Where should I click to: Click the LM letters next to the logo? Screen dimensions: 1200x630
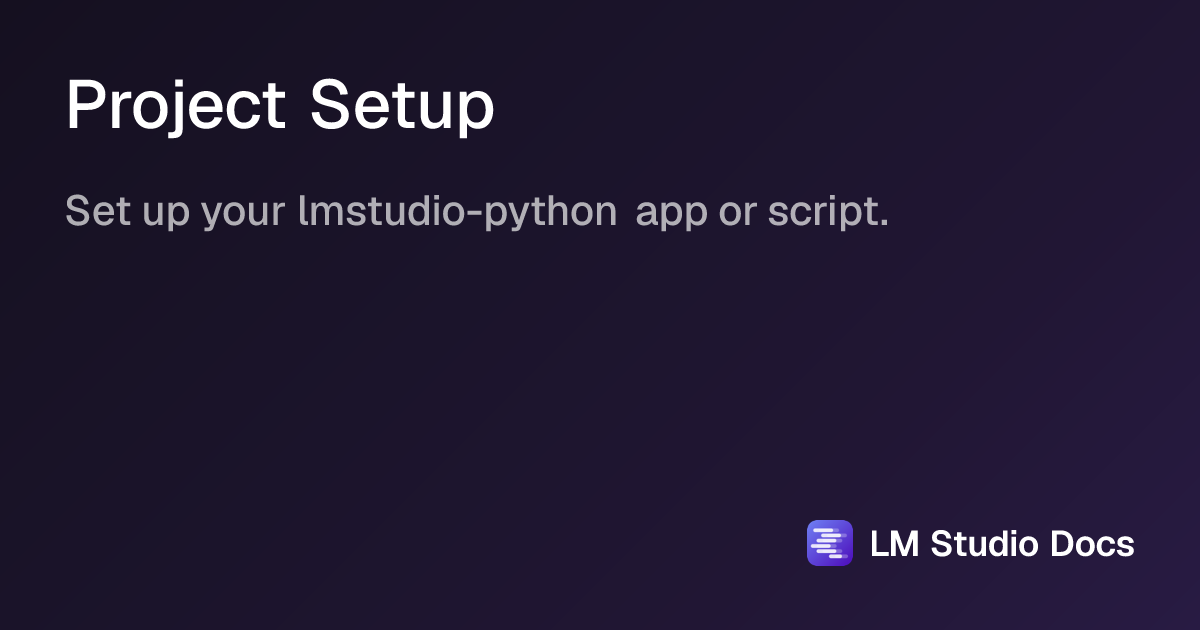coord(895,544)
